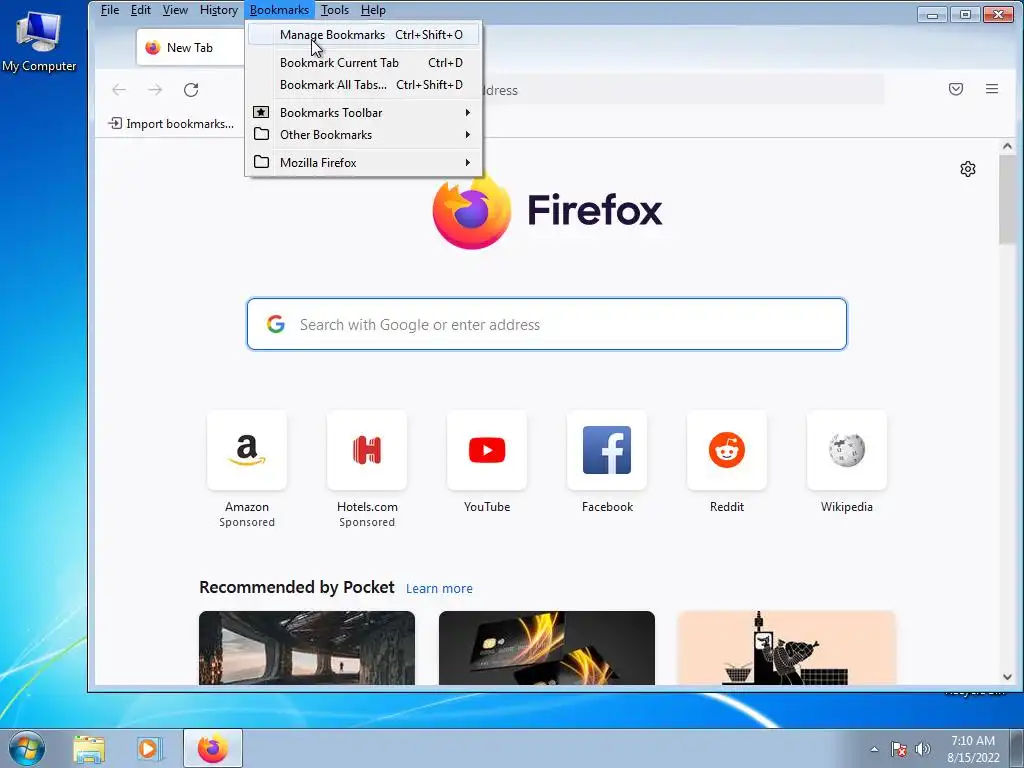Click the Windows Start button
1024x768 pixels.
(27, 748)
